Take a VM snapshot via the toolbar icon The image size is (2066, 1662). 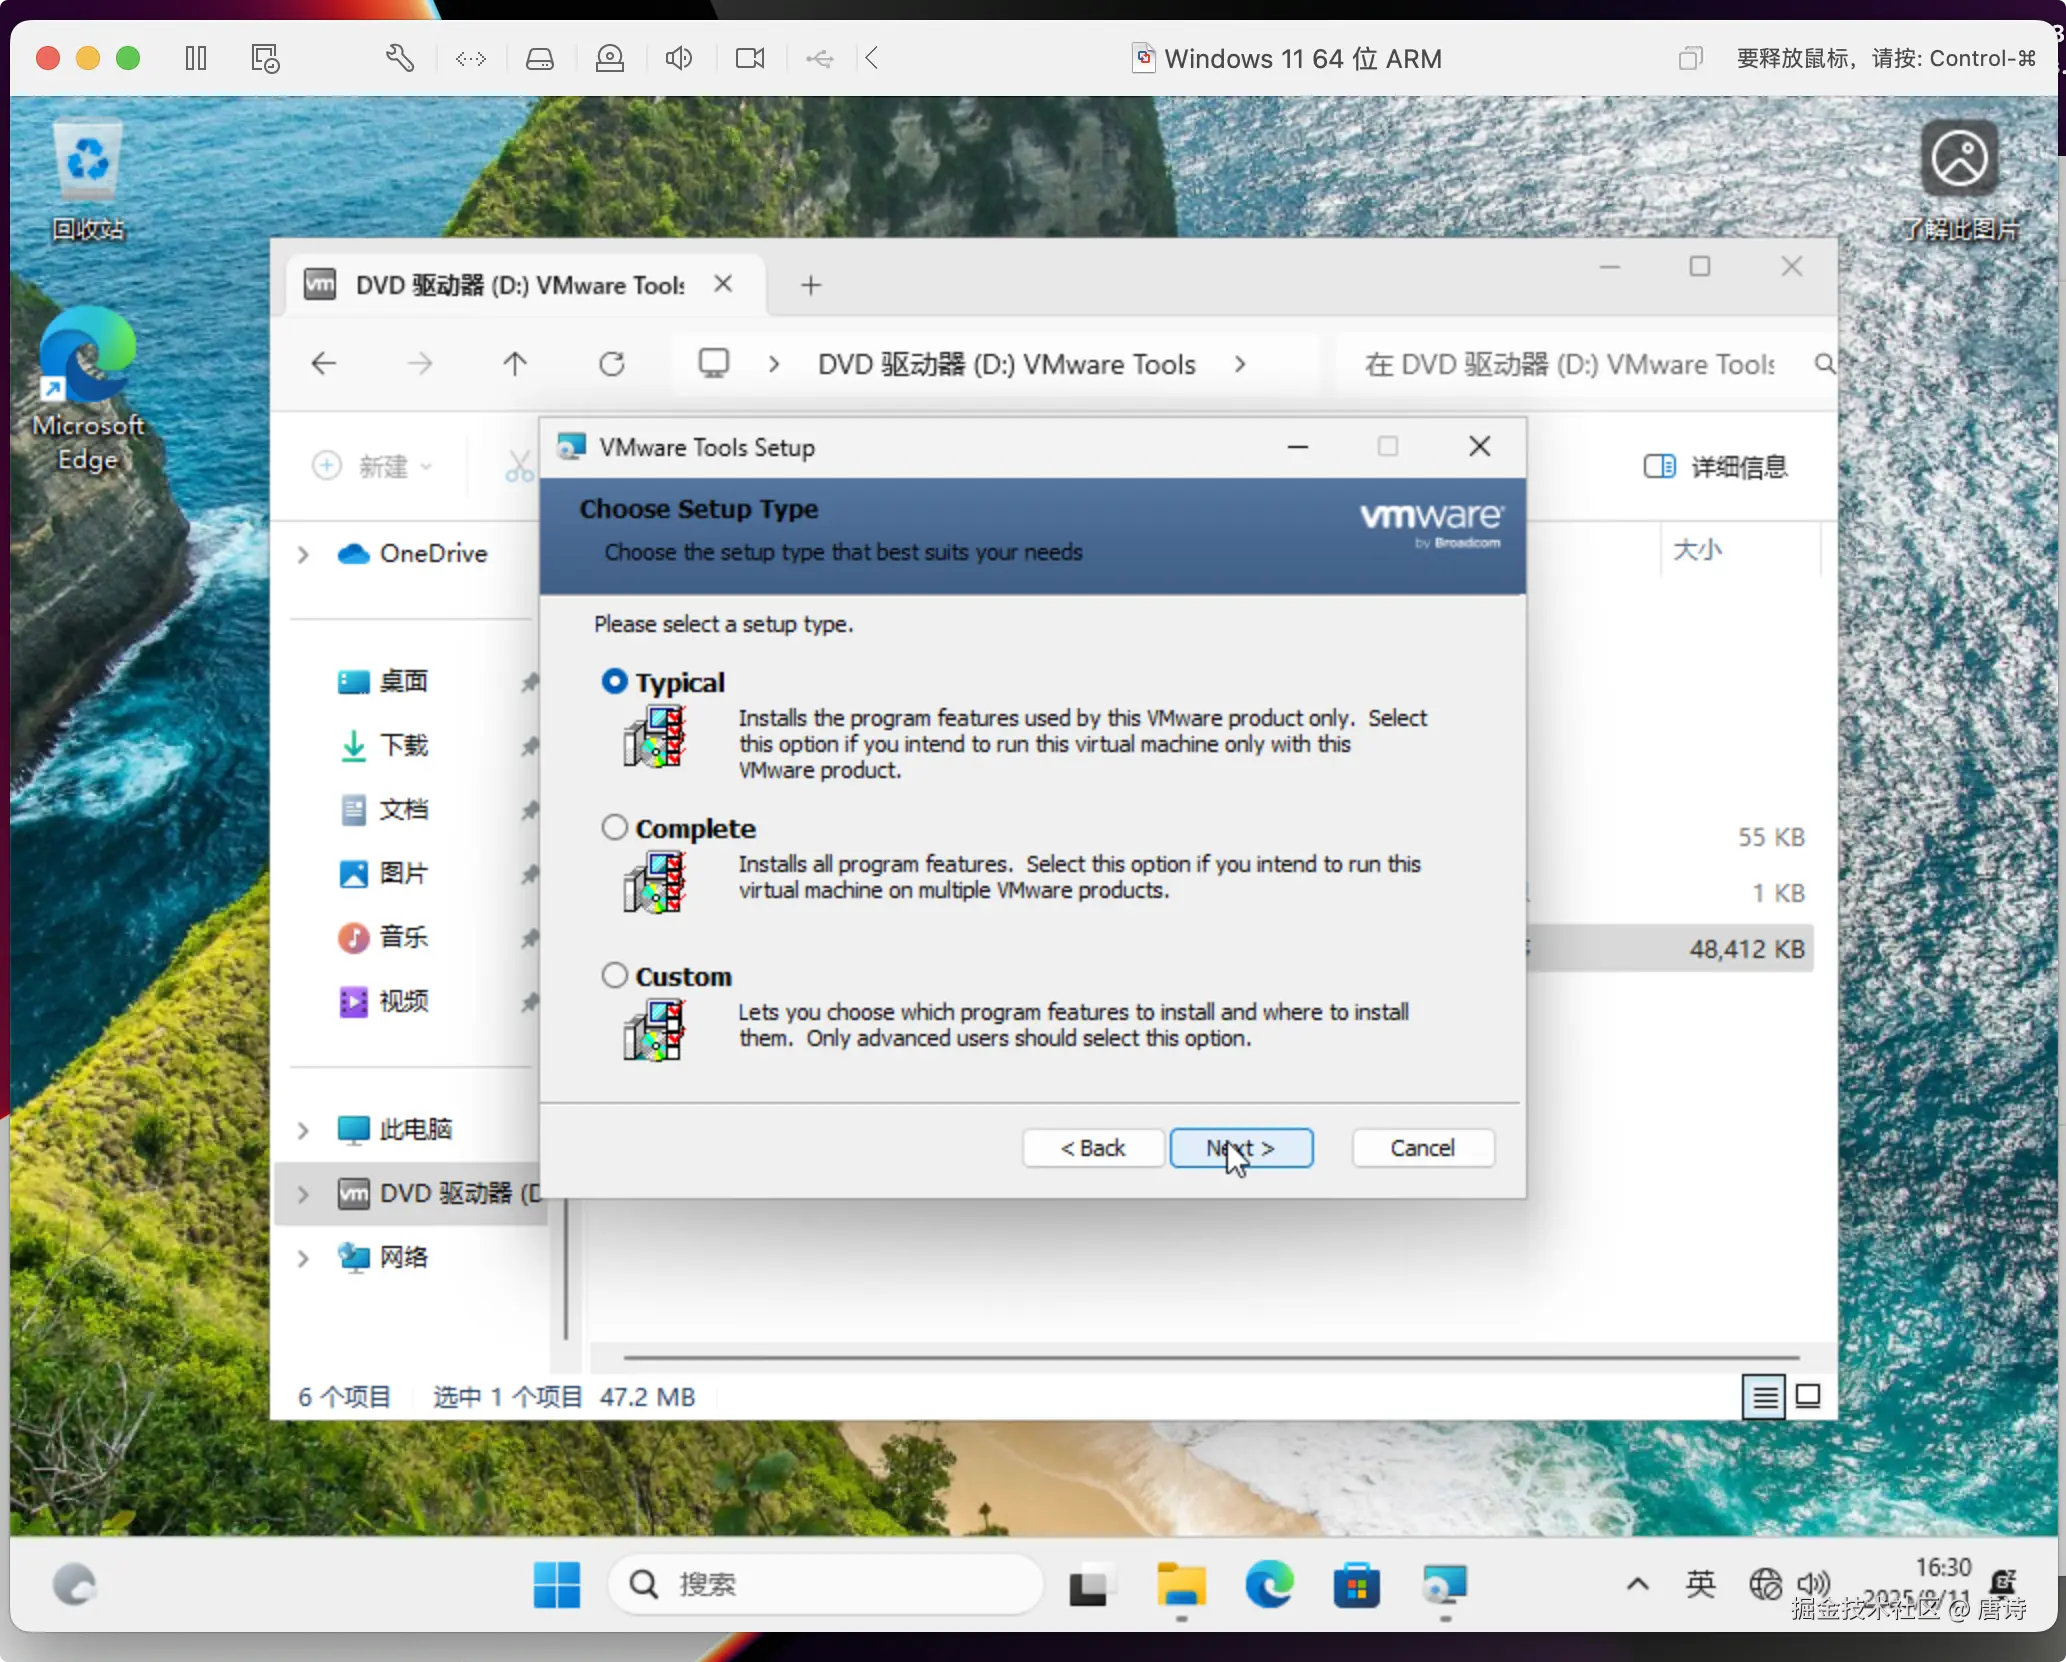[265, 58]
